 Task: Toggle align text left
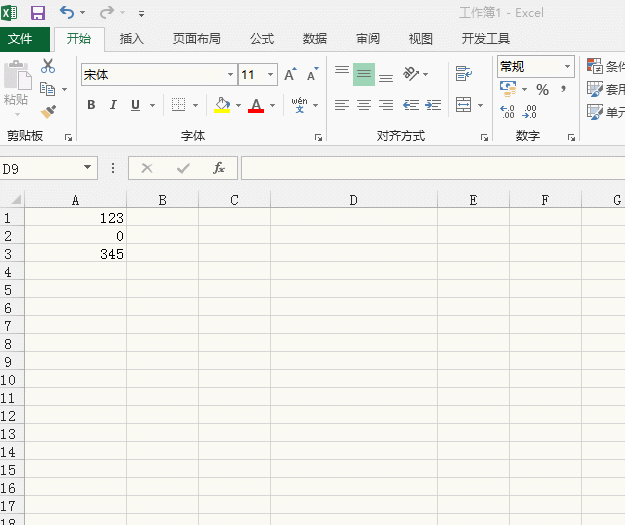[x=342, y=105]
